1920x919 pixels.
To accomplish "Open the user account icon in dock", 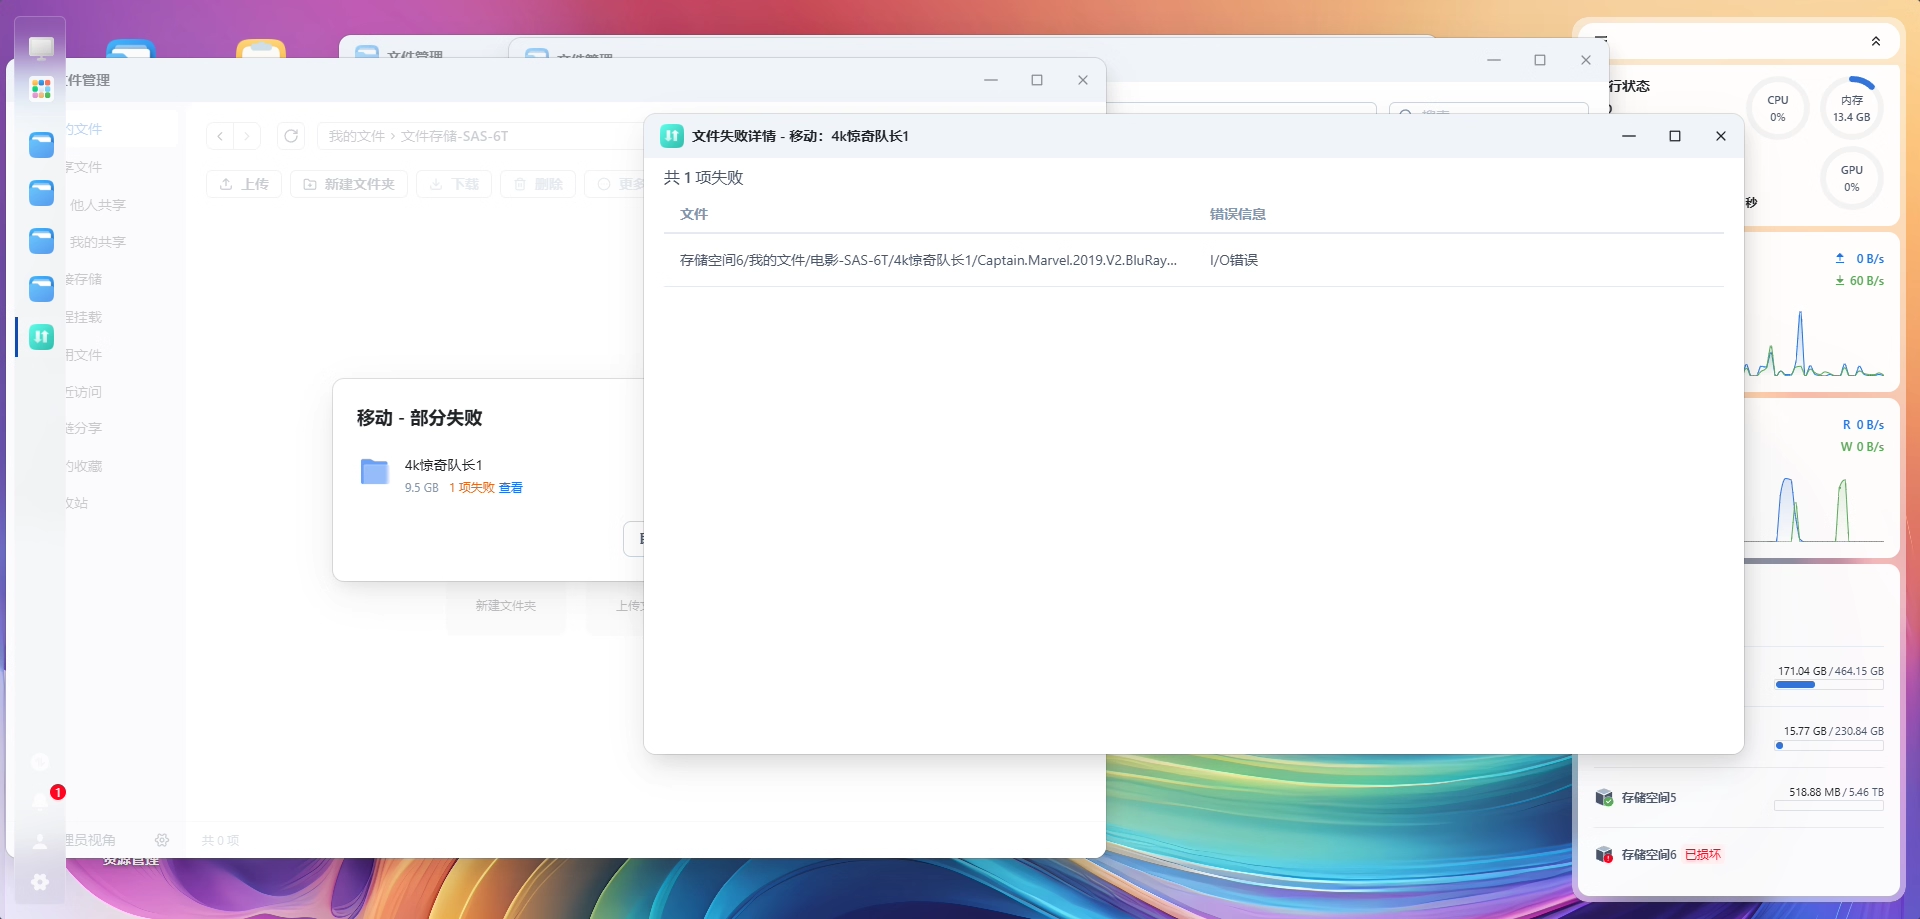I will 40,842.
